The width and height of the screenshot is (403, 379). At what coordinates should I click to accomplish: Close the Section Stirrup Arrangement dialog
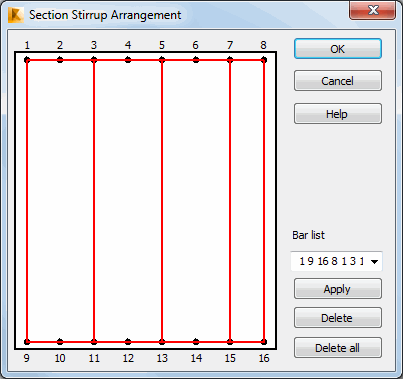373,10
